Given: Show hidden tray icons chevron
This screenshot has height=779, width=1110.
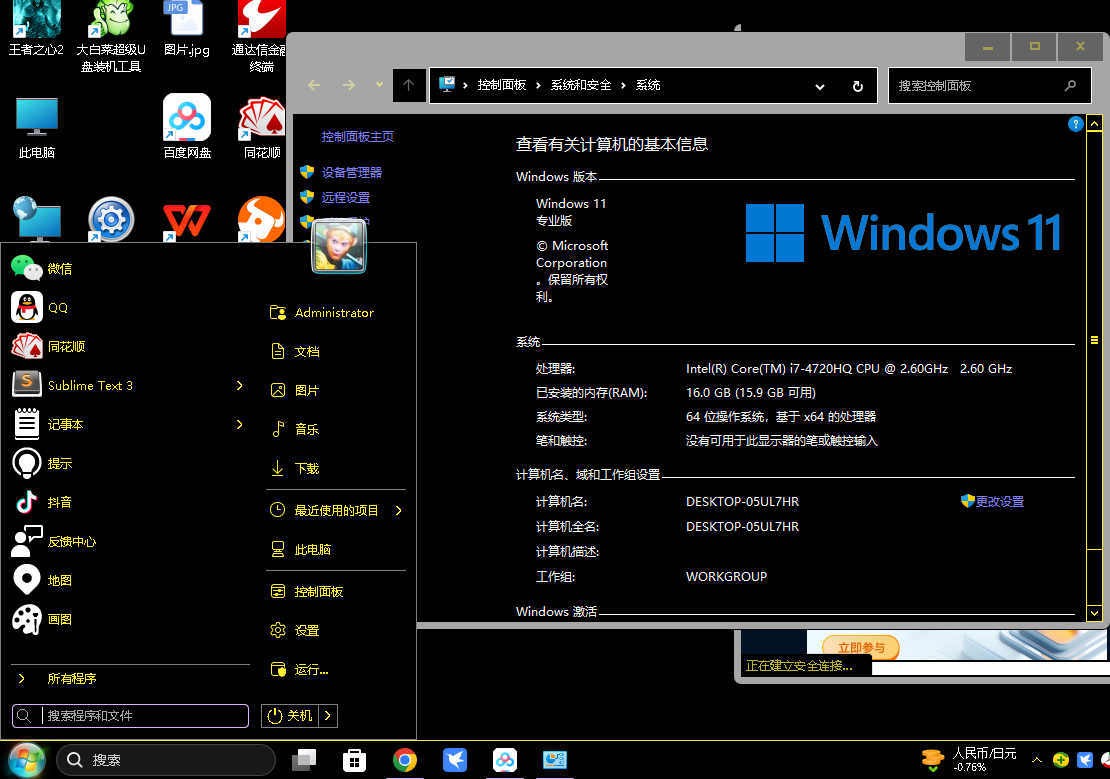Looking at the screenshot, I should pos(1036,760).
